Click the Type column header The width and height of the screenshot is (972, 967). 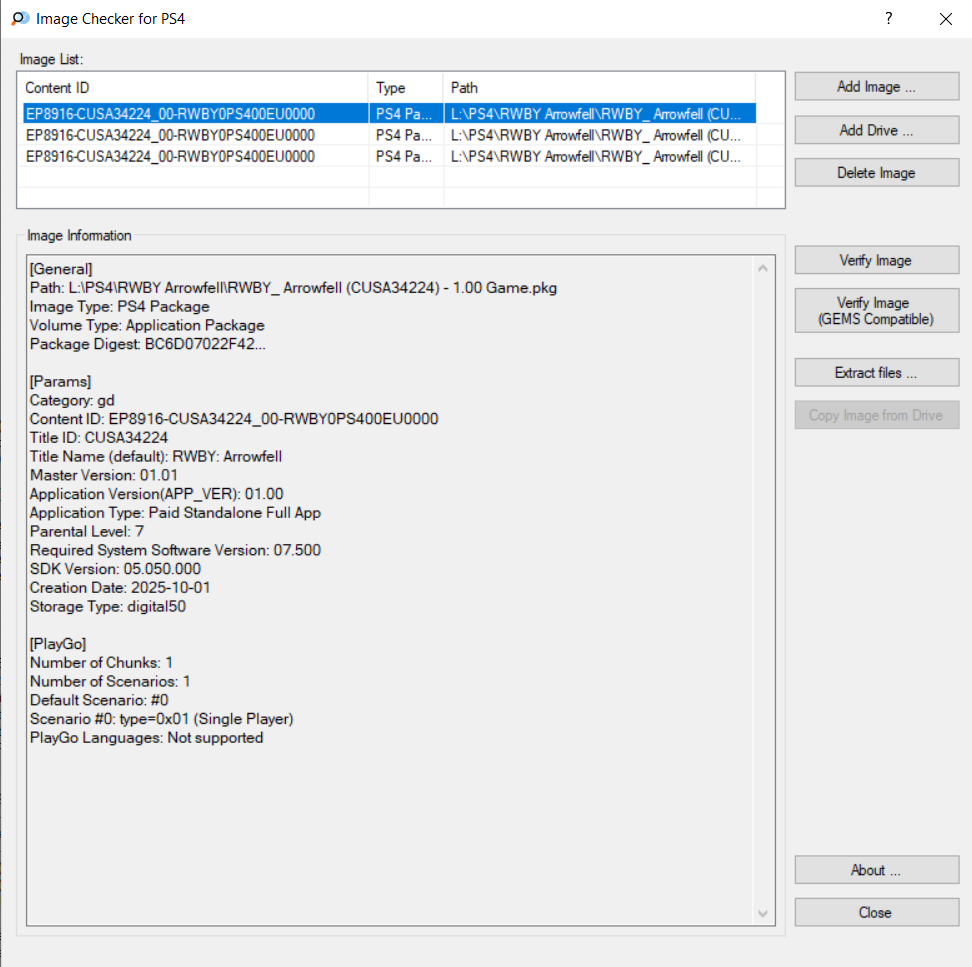[405, 88]
